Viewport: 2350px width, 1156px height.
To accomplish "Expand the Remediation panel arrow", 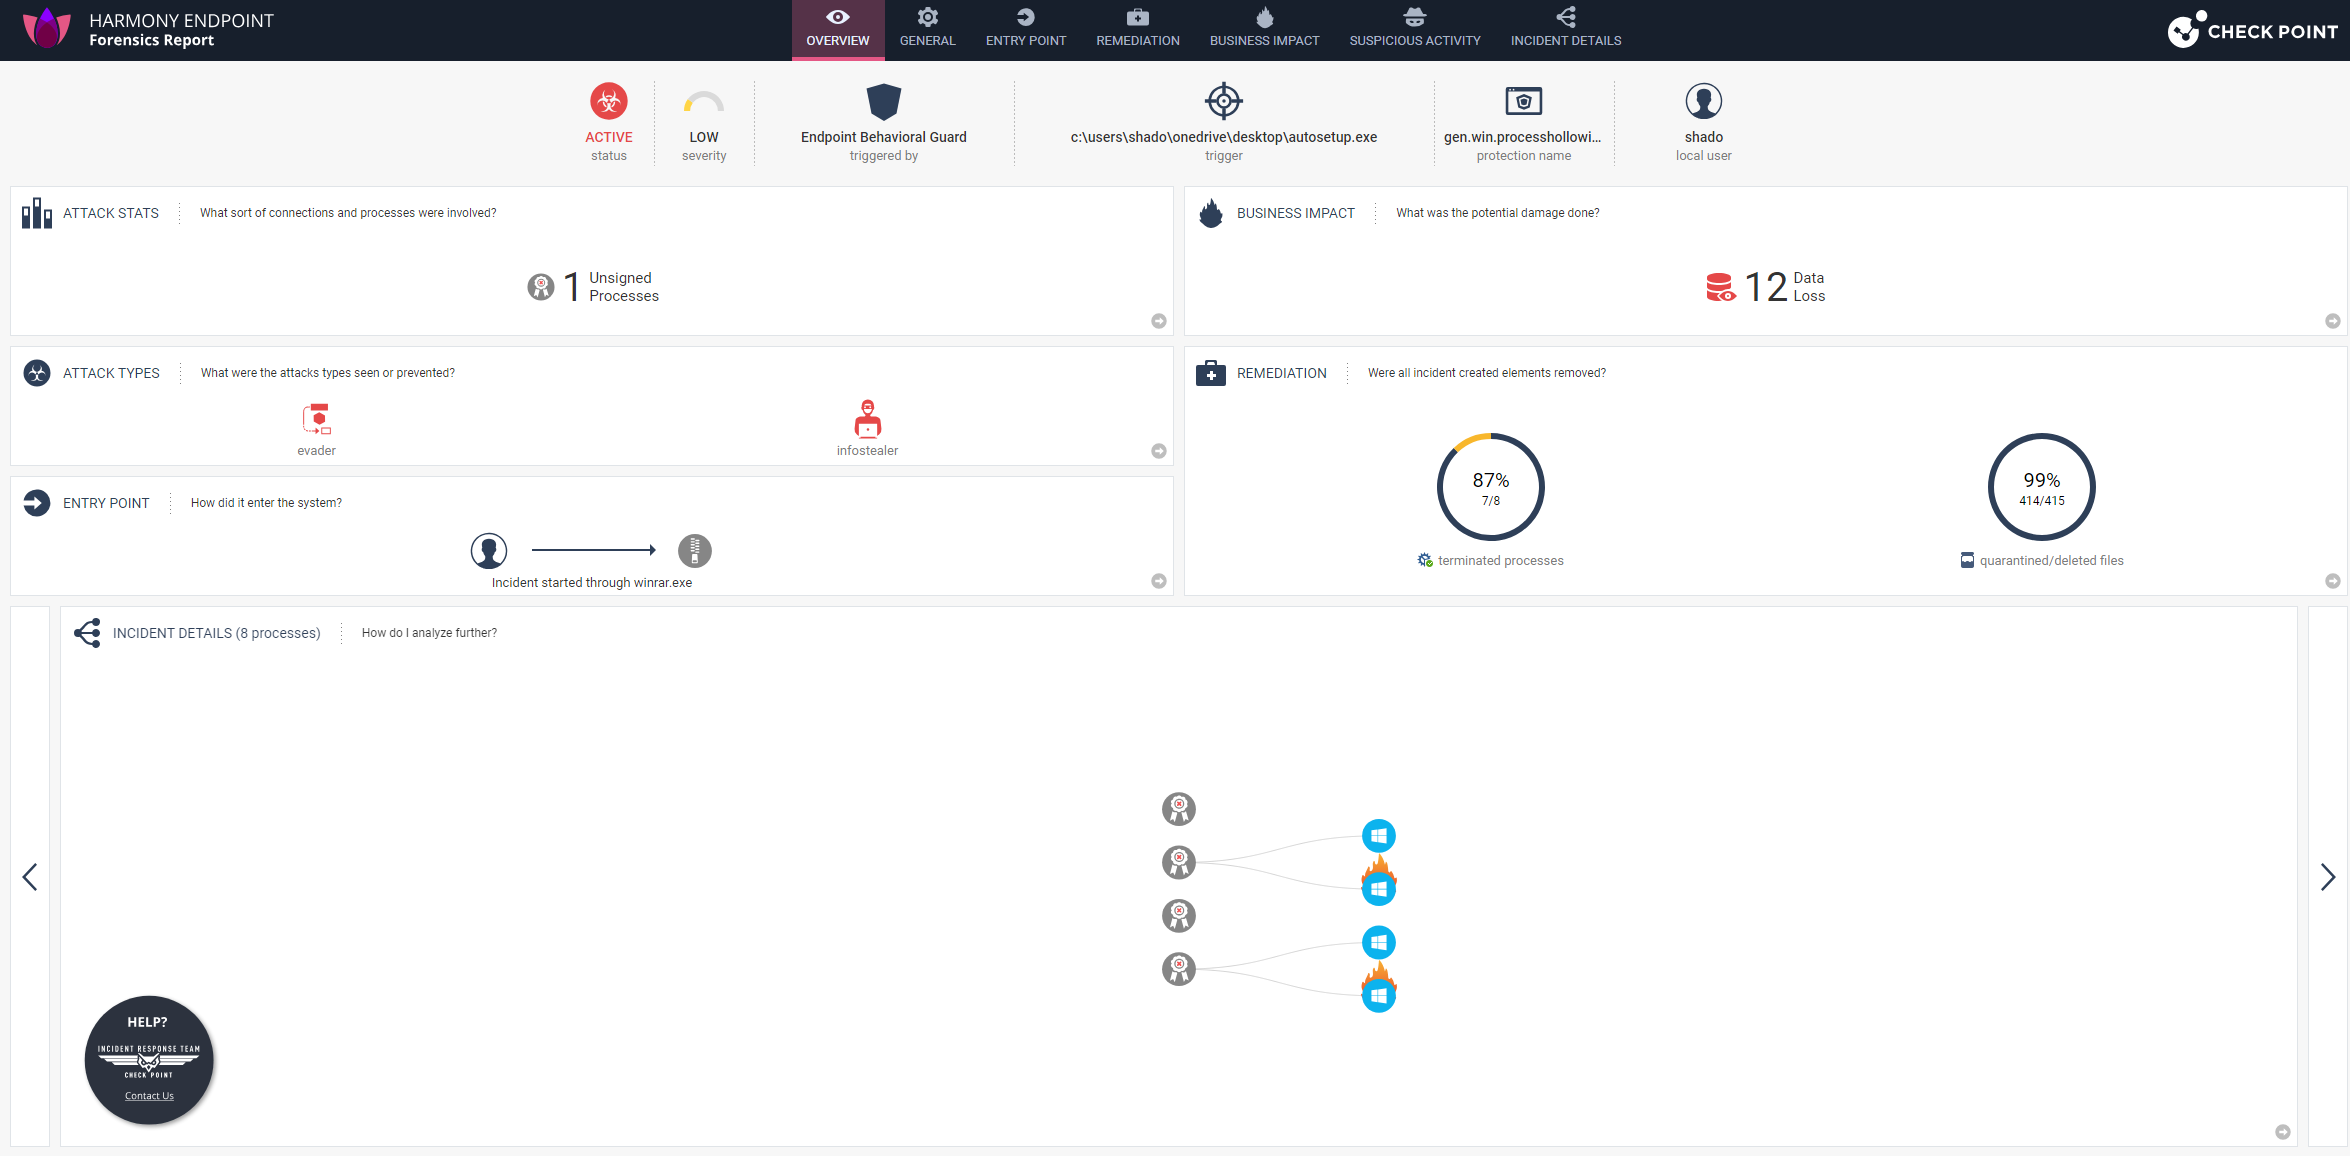I will click(x=2332, y=581).
